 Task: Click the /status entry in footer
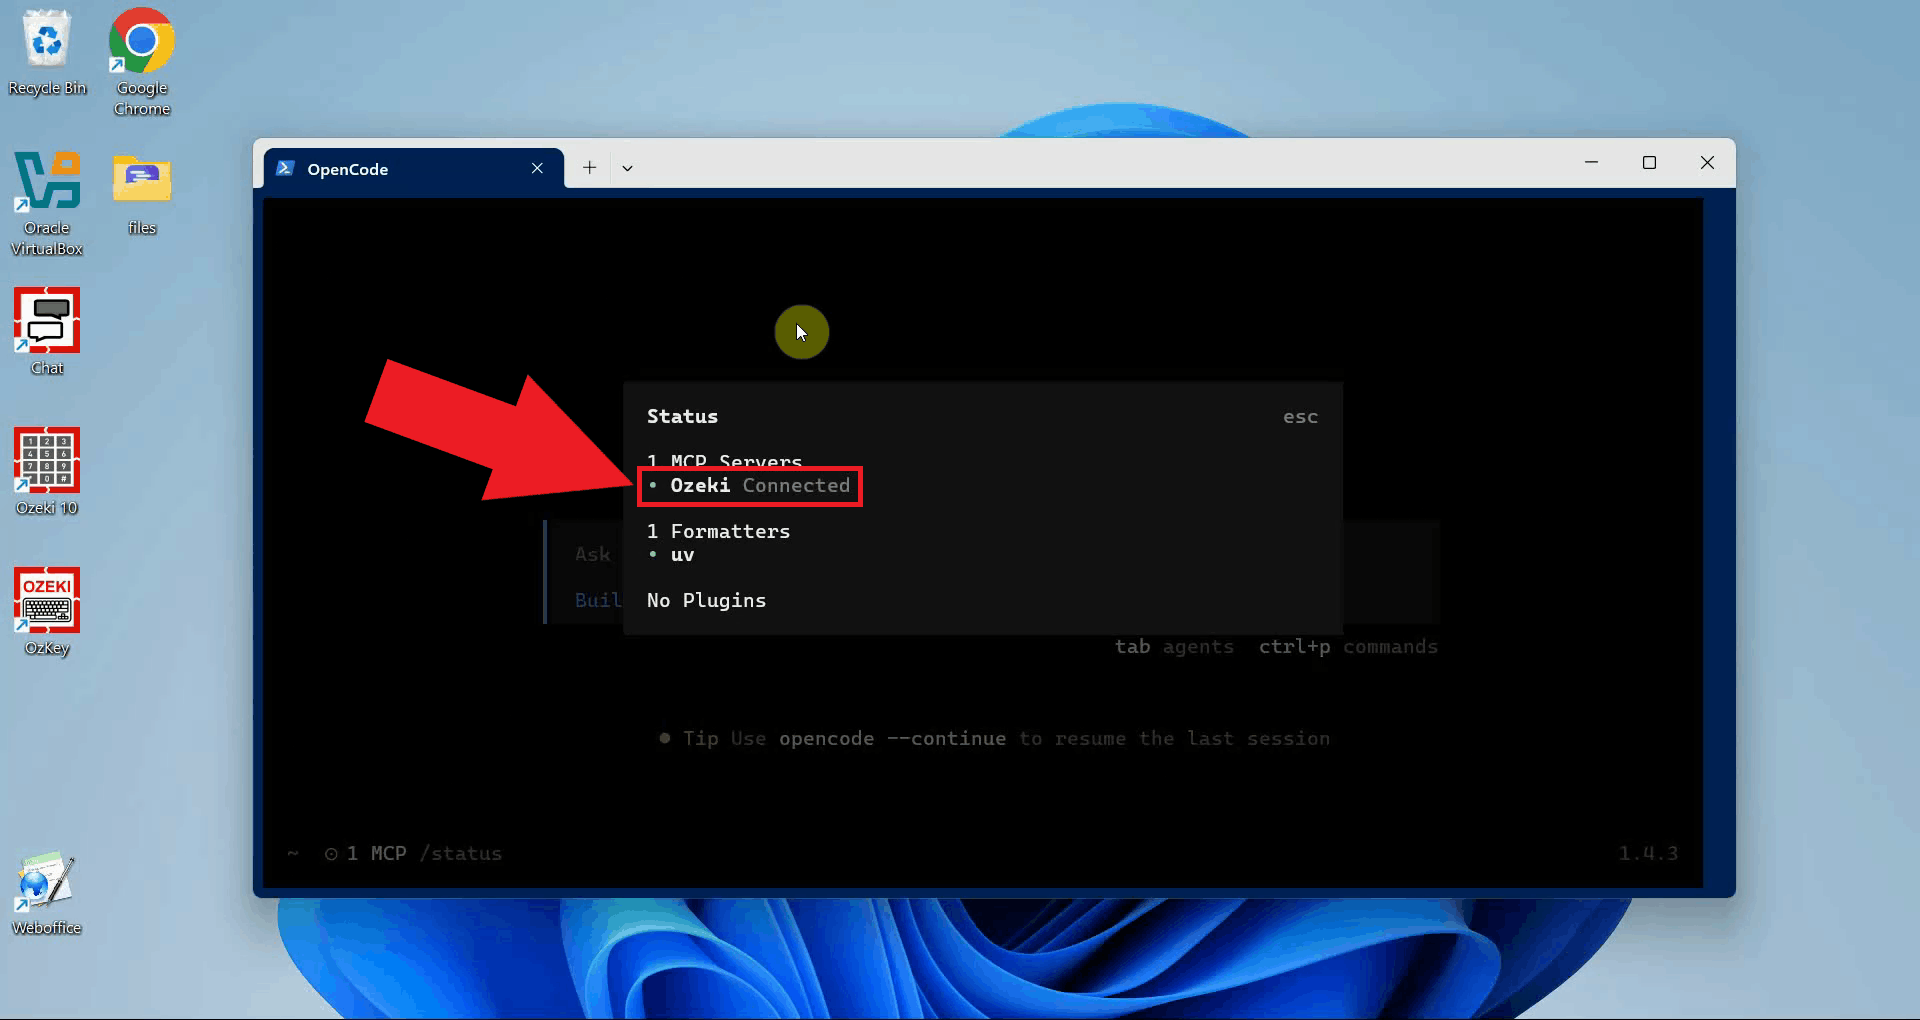point(461,853)
